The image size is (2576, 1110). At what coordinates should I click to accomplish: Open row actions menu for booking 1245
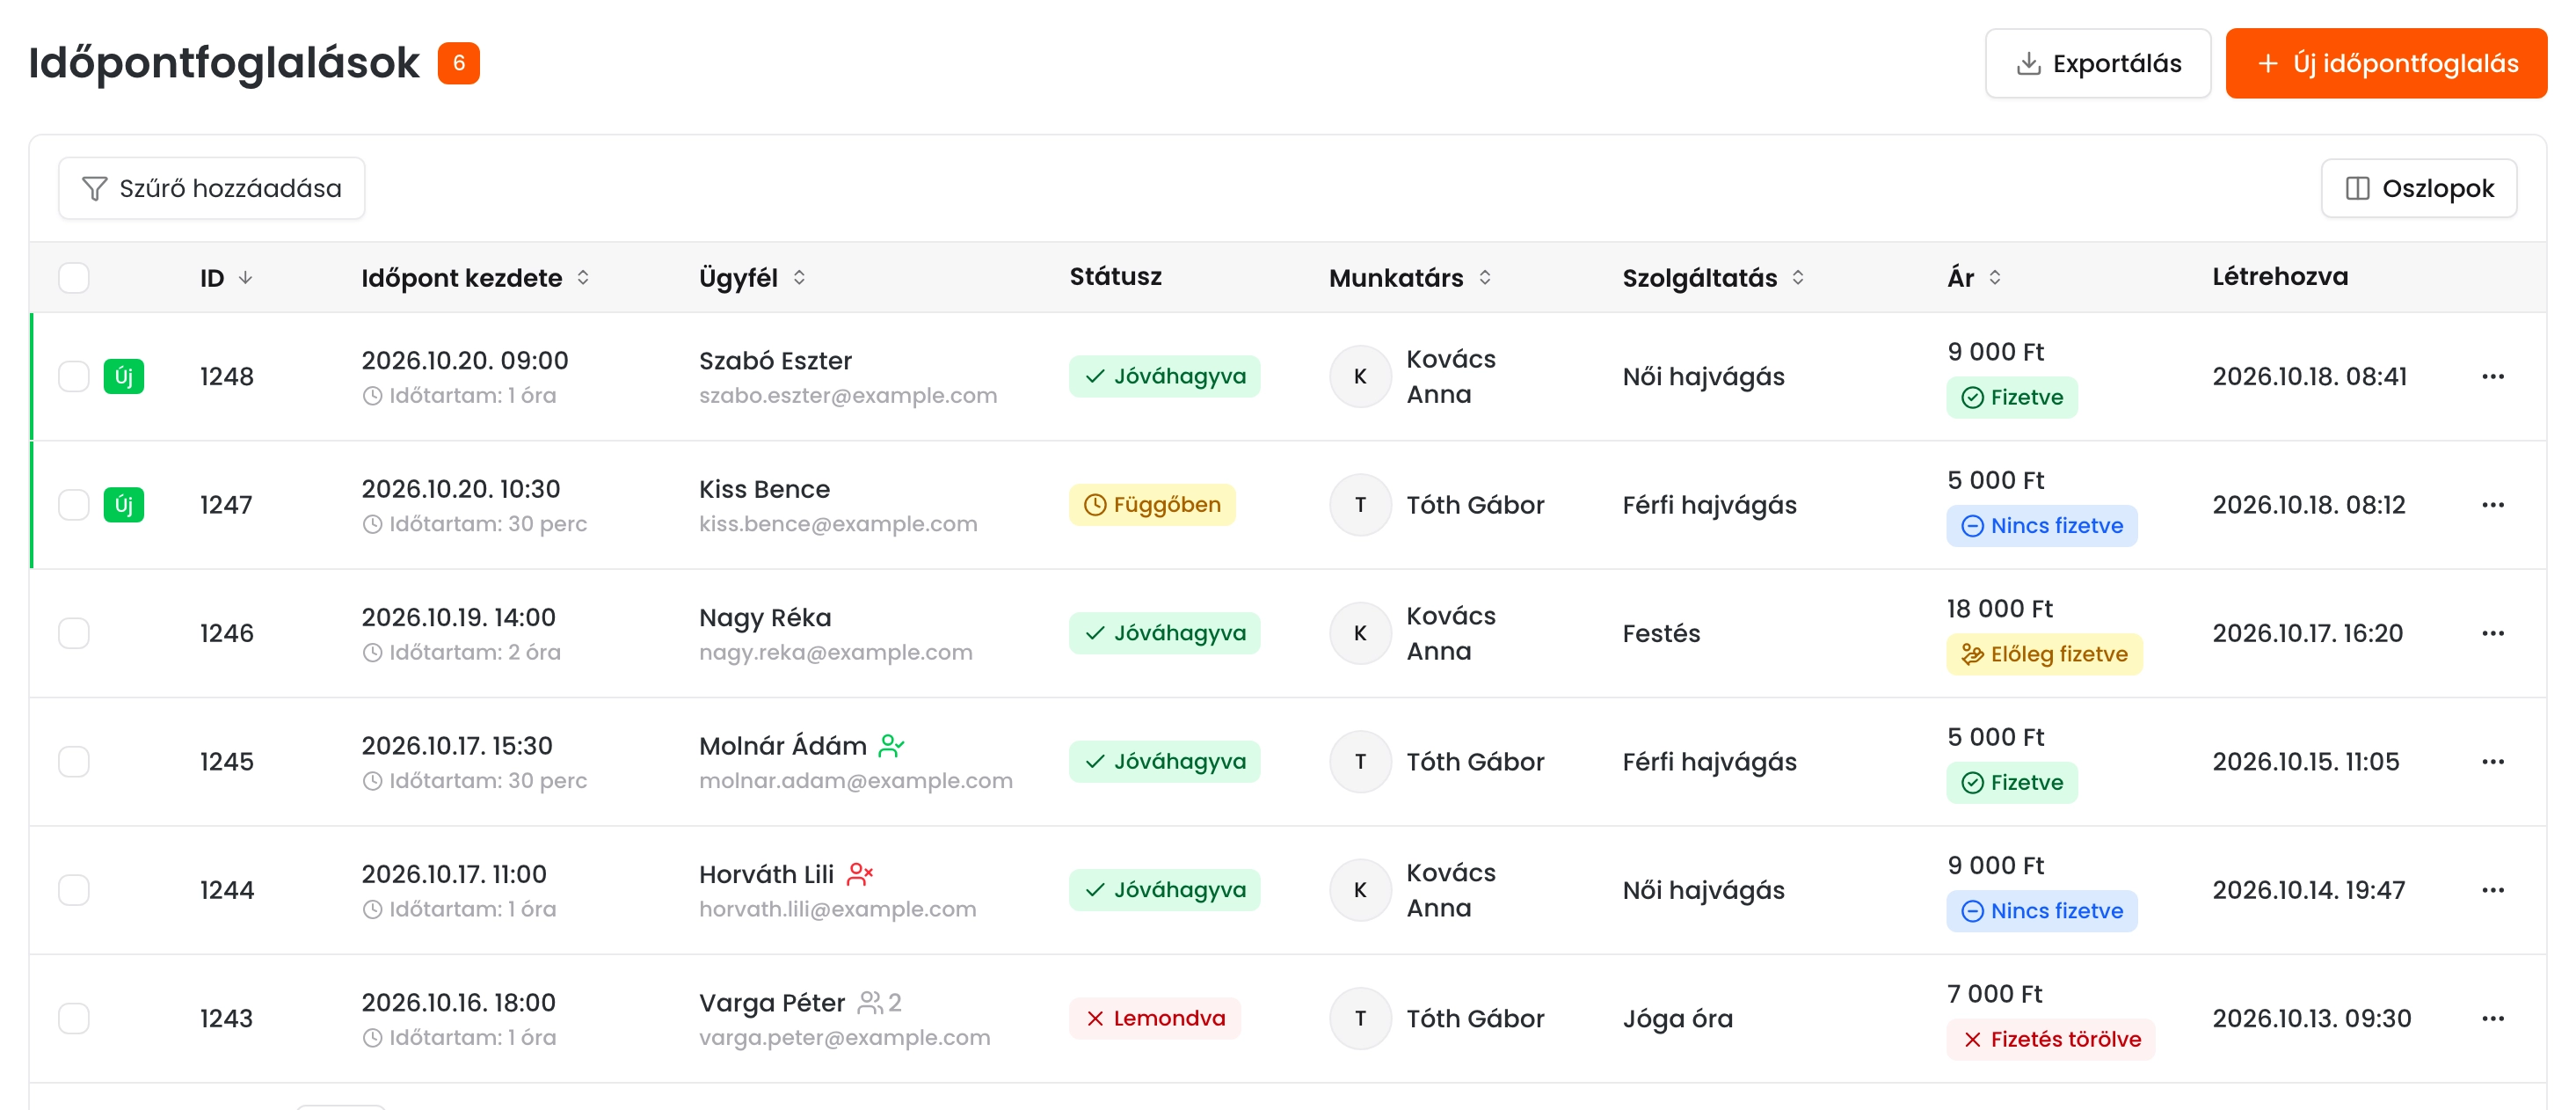tap(2492, 761)
